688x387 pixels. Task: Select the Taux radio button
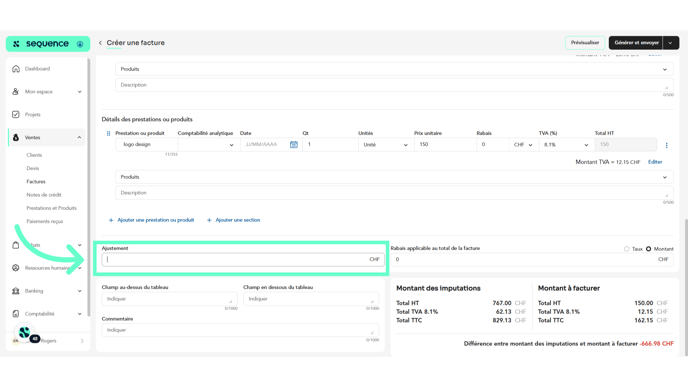pos(627,249)
